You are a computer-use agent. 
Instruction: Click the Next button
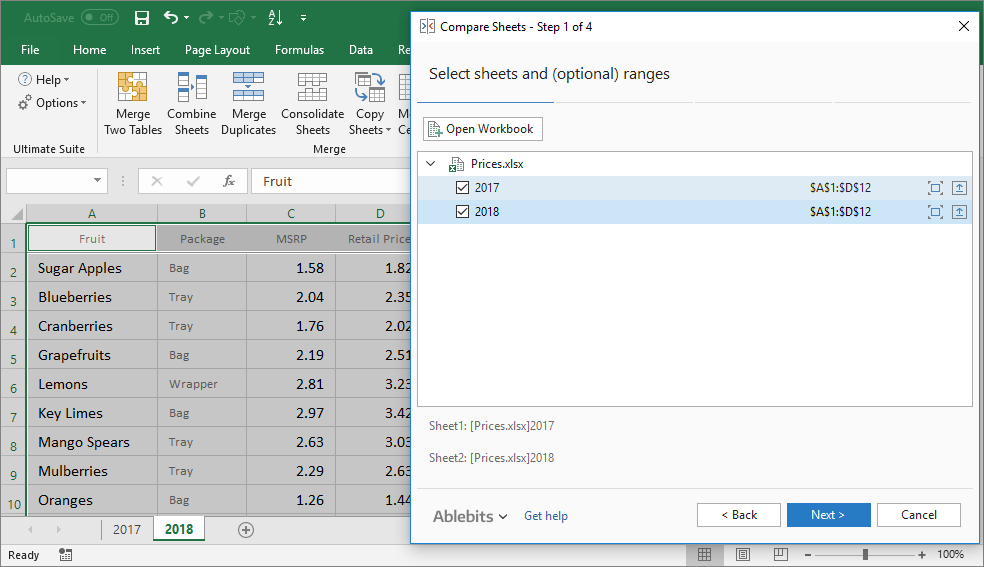828,515
